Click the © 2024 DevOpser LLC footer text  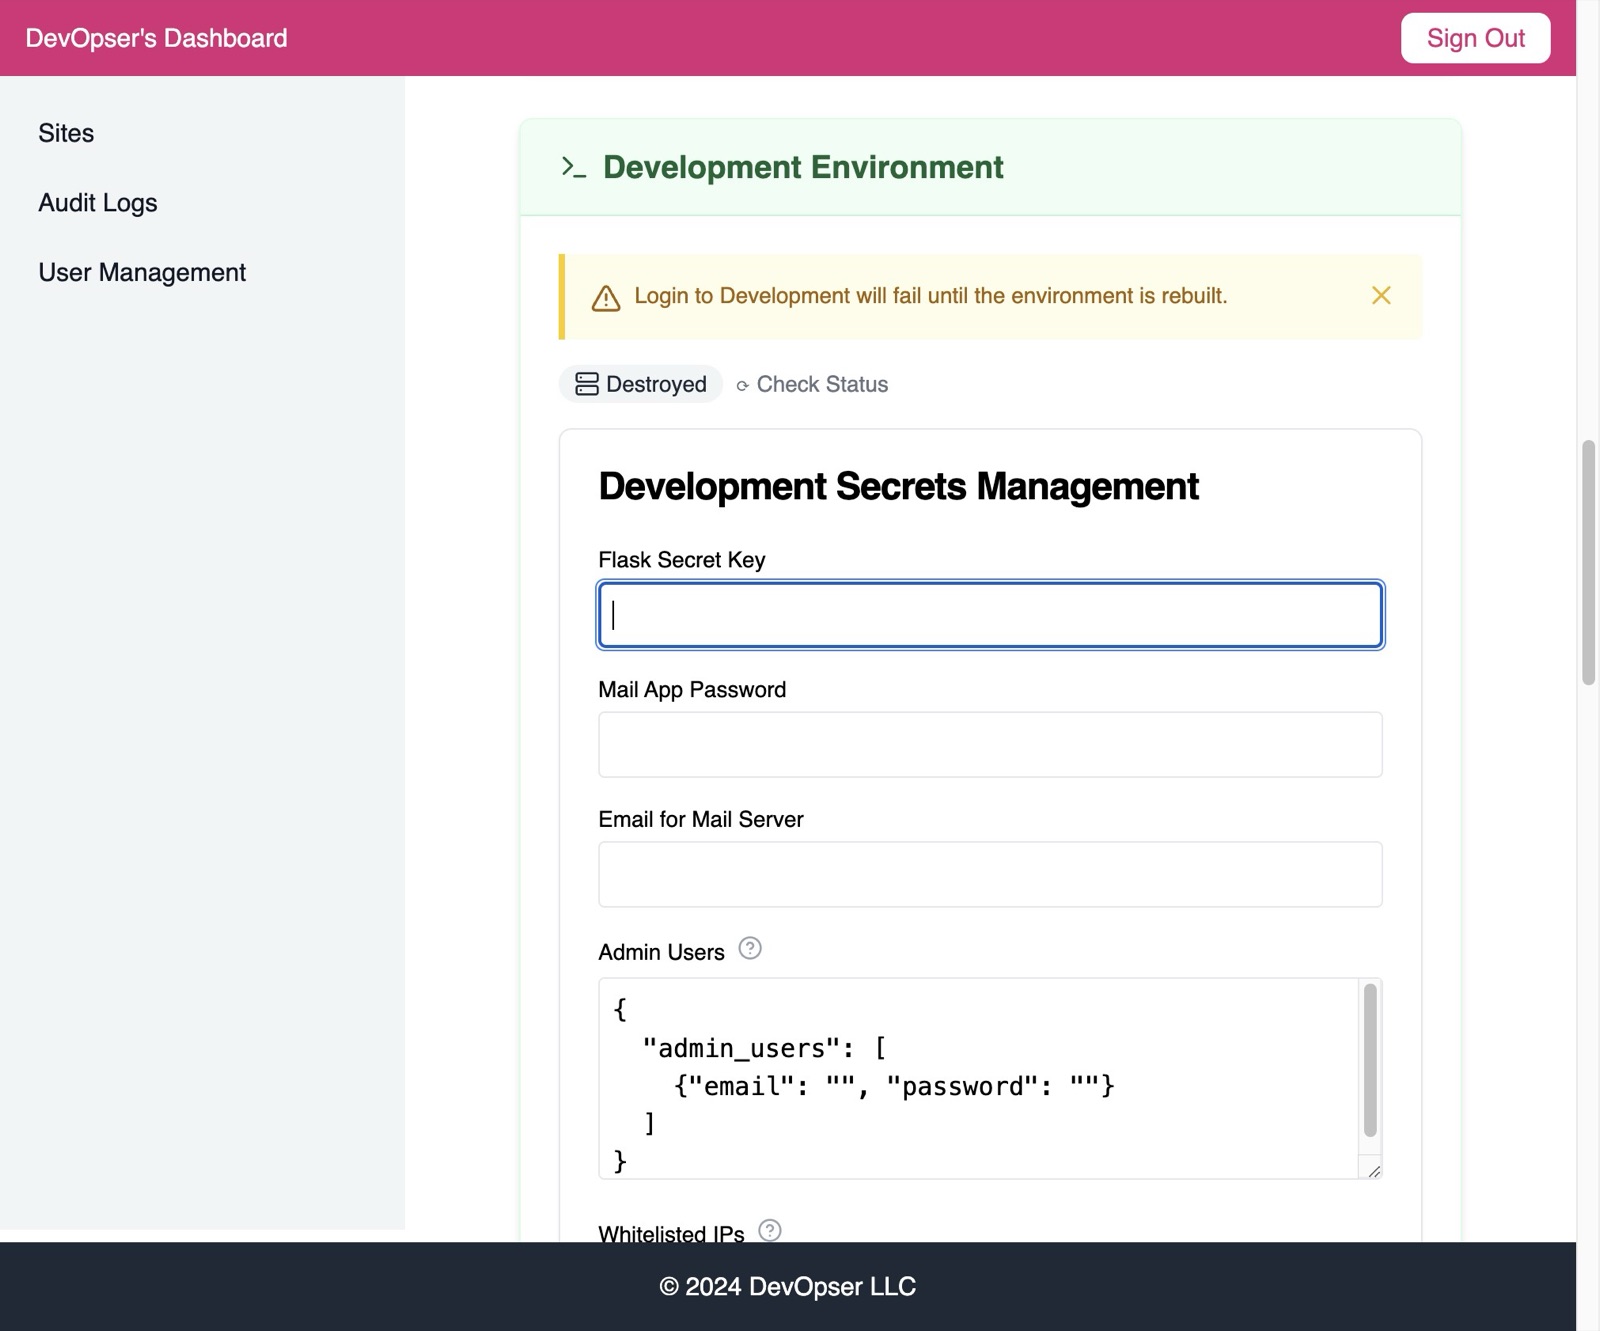[x=788, y=1287]
